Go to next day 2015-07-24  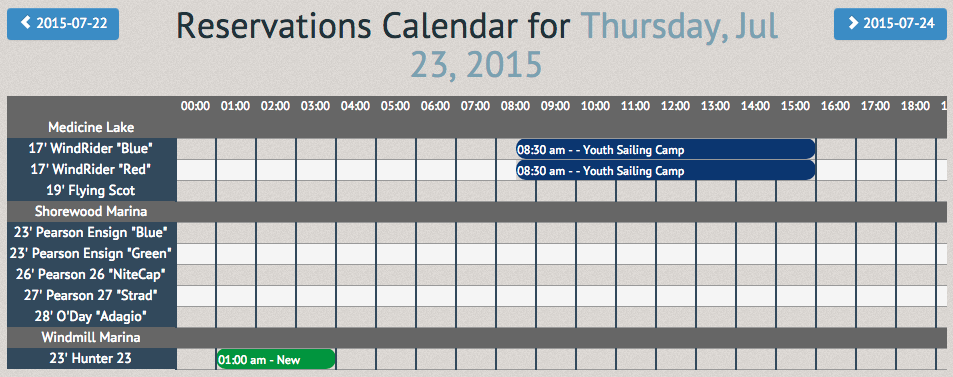tap(890, 24)
